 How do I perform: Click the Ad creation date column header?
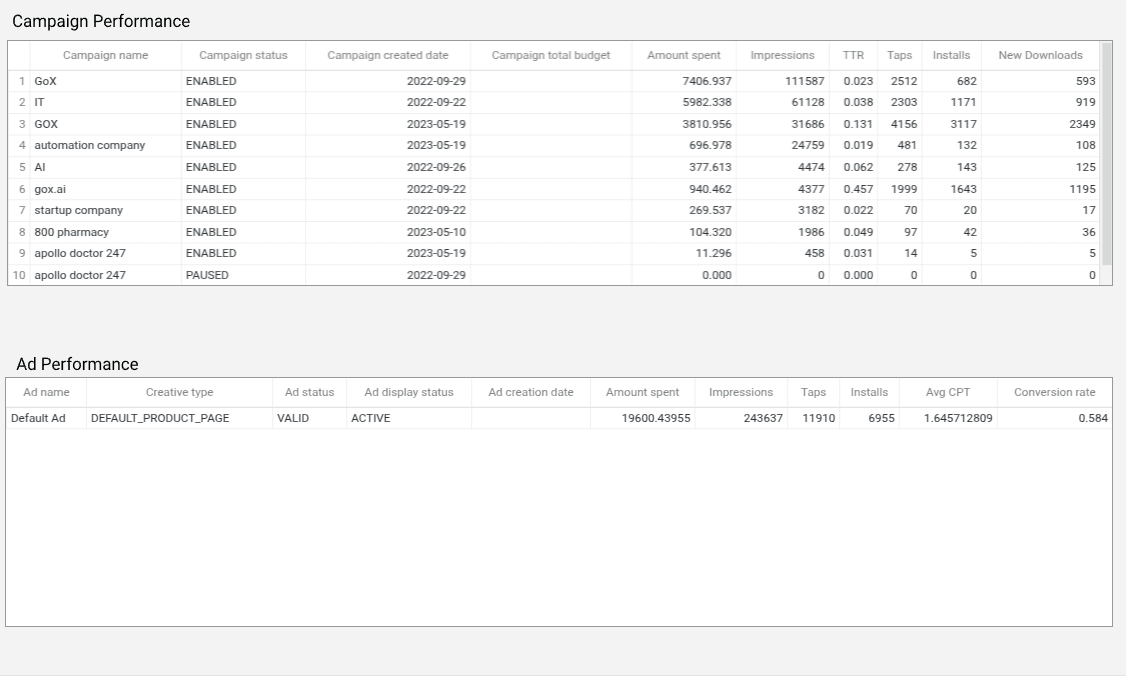tap(531, 392)
